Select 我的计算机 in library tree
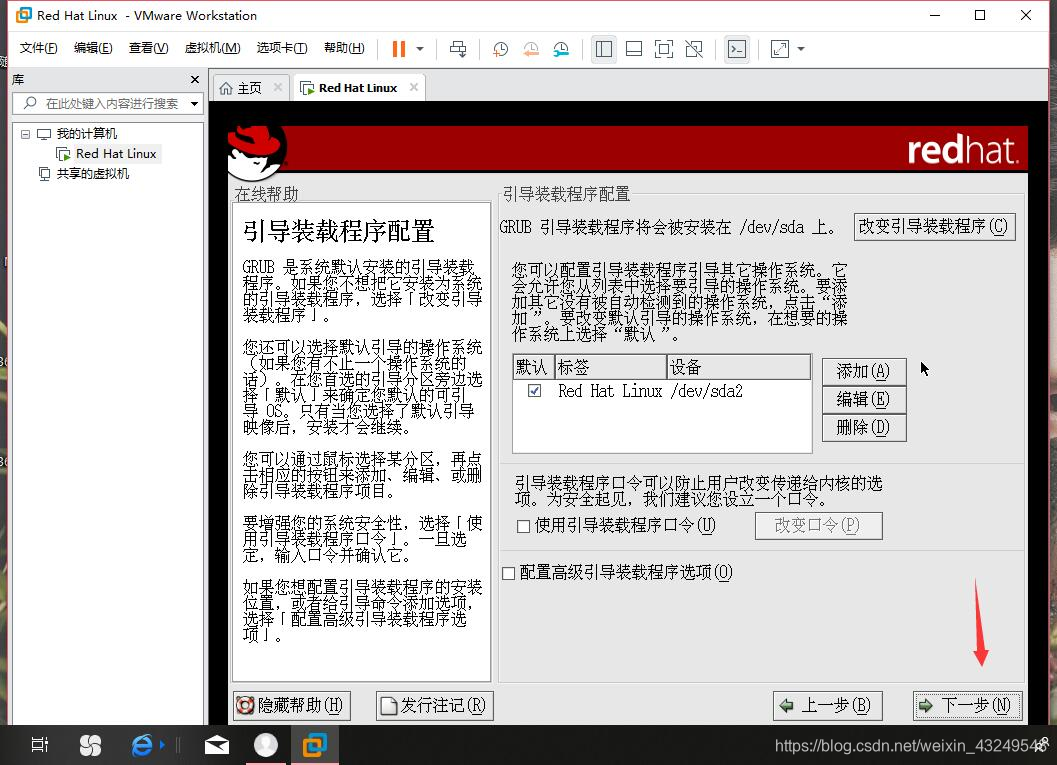 [86, 133]
